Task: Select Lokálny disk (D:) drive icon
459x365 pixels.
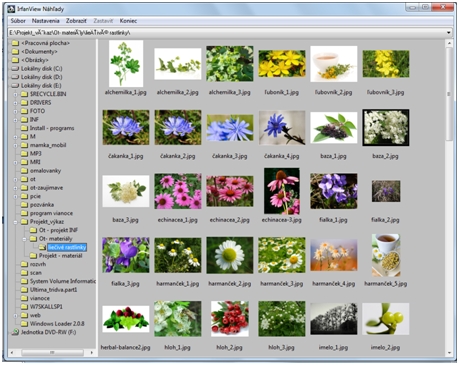Action: coord(15,77)
